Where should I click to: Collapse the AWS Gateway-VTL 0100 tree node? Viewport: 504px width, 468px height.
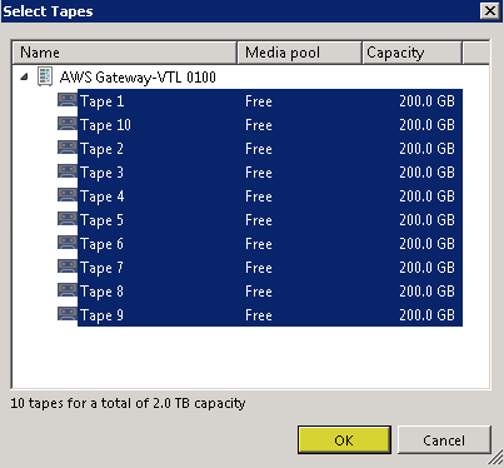(24, 77)
